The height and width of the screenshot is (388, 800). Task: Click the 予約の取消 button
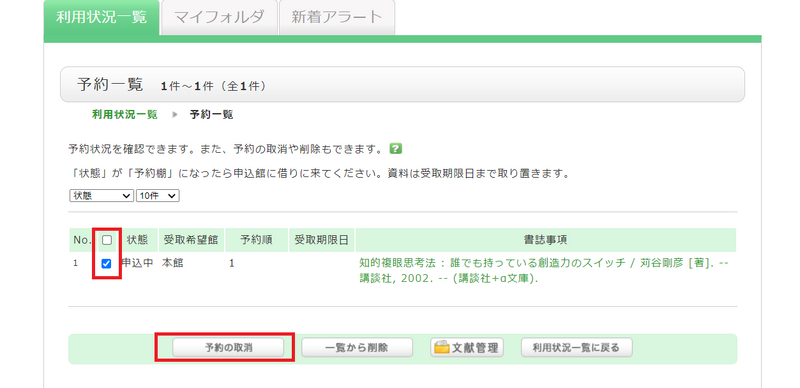tap(228, 348)
